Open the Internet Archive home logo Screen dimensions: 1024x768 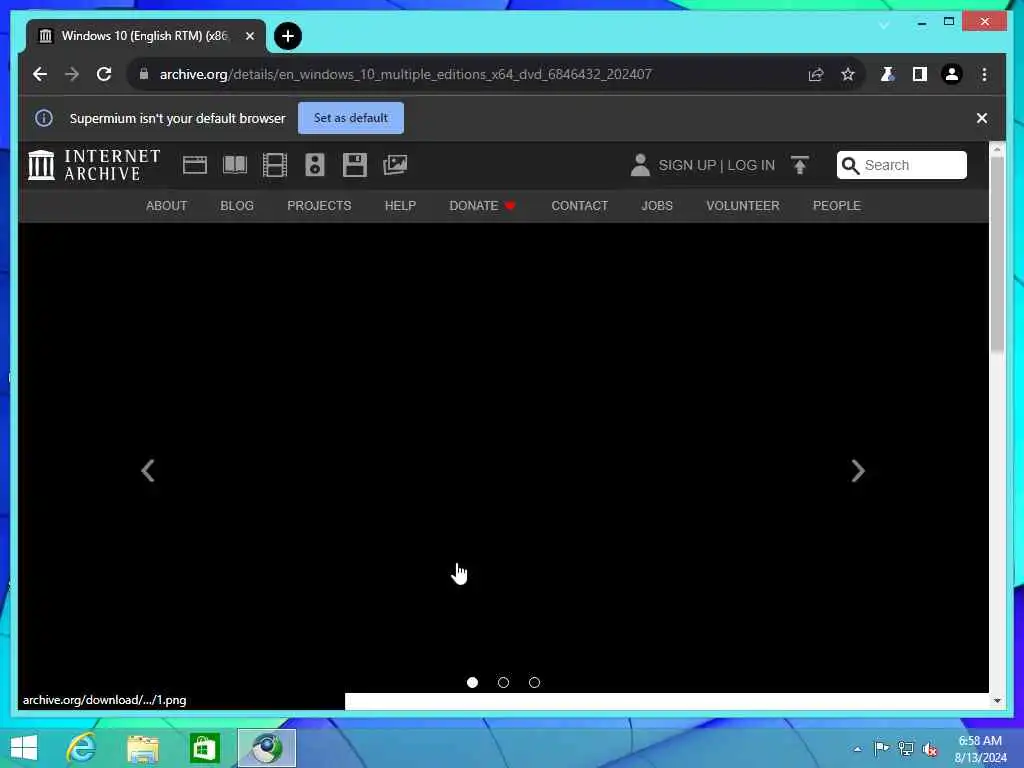tap(94, 165)
